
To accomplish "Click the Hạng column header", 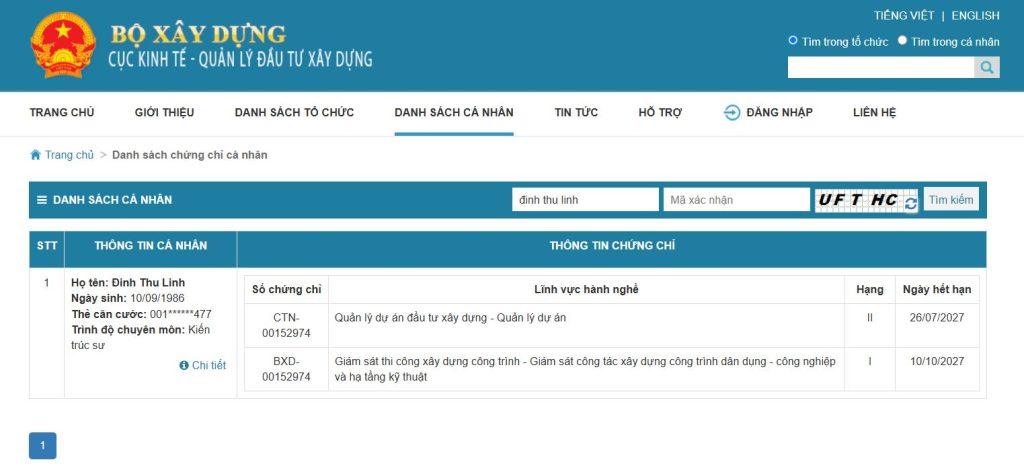I will (869, 289).
